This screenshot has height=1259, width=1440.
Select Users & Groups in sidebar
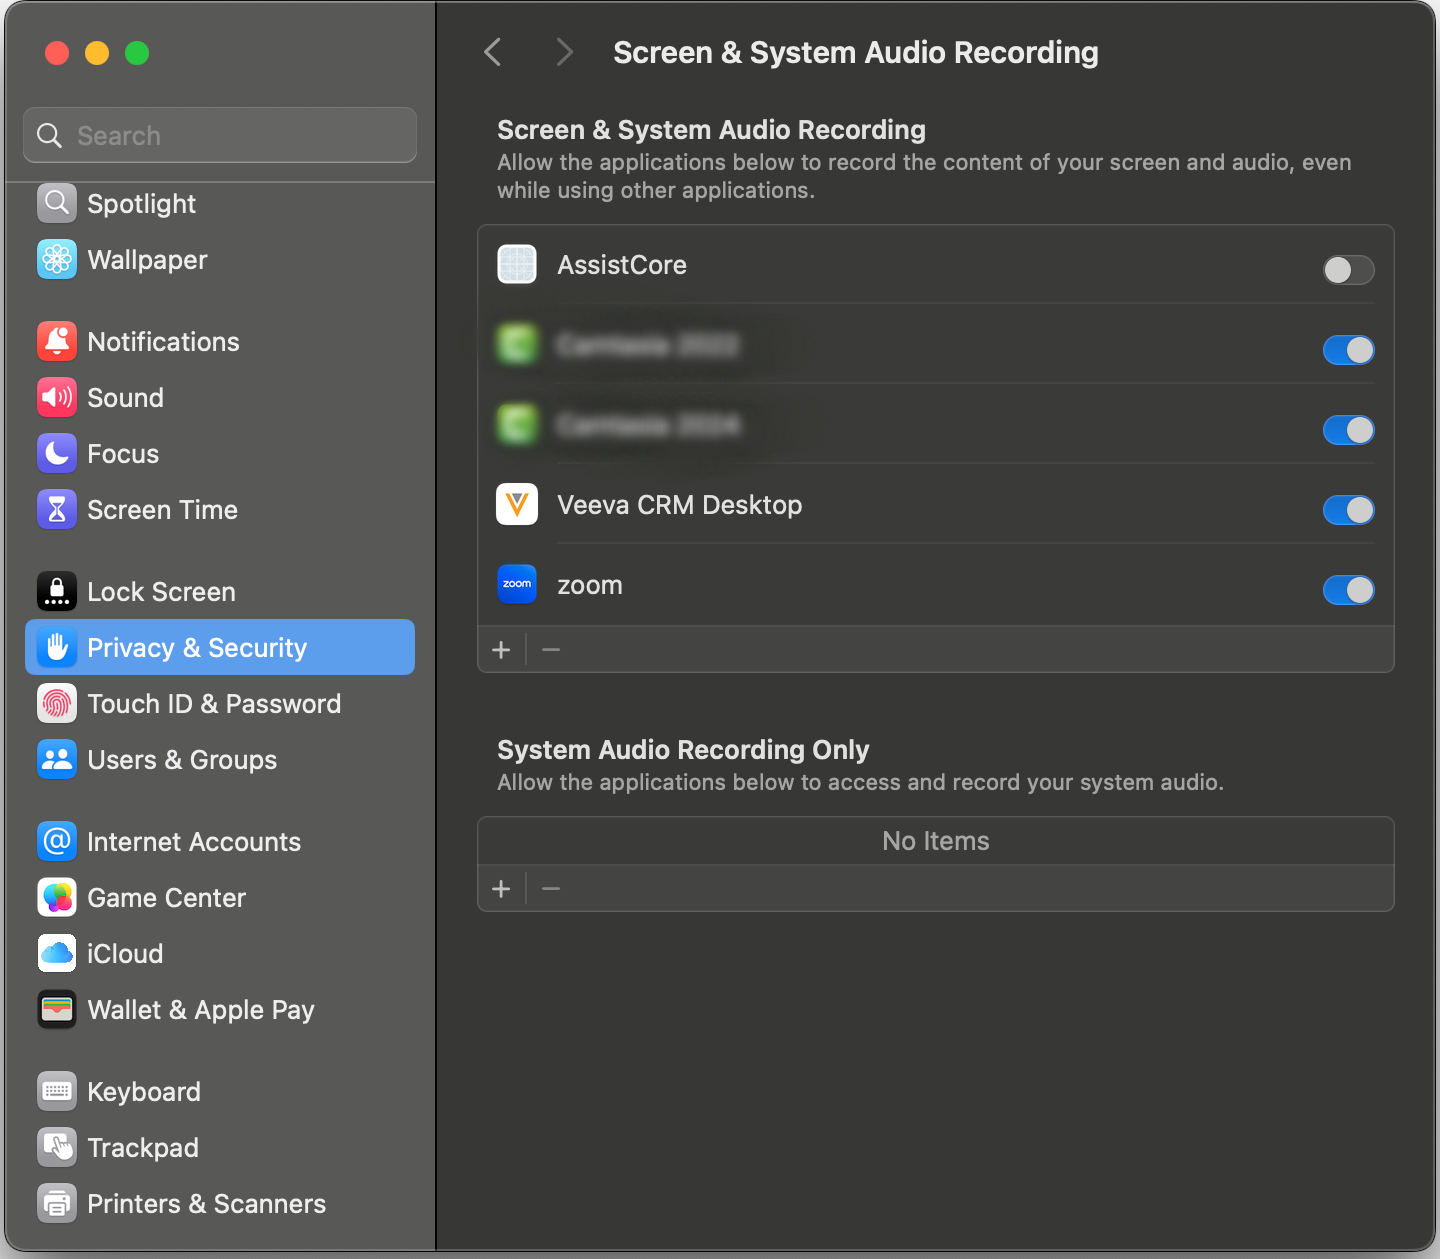click(x=182, y=760)
